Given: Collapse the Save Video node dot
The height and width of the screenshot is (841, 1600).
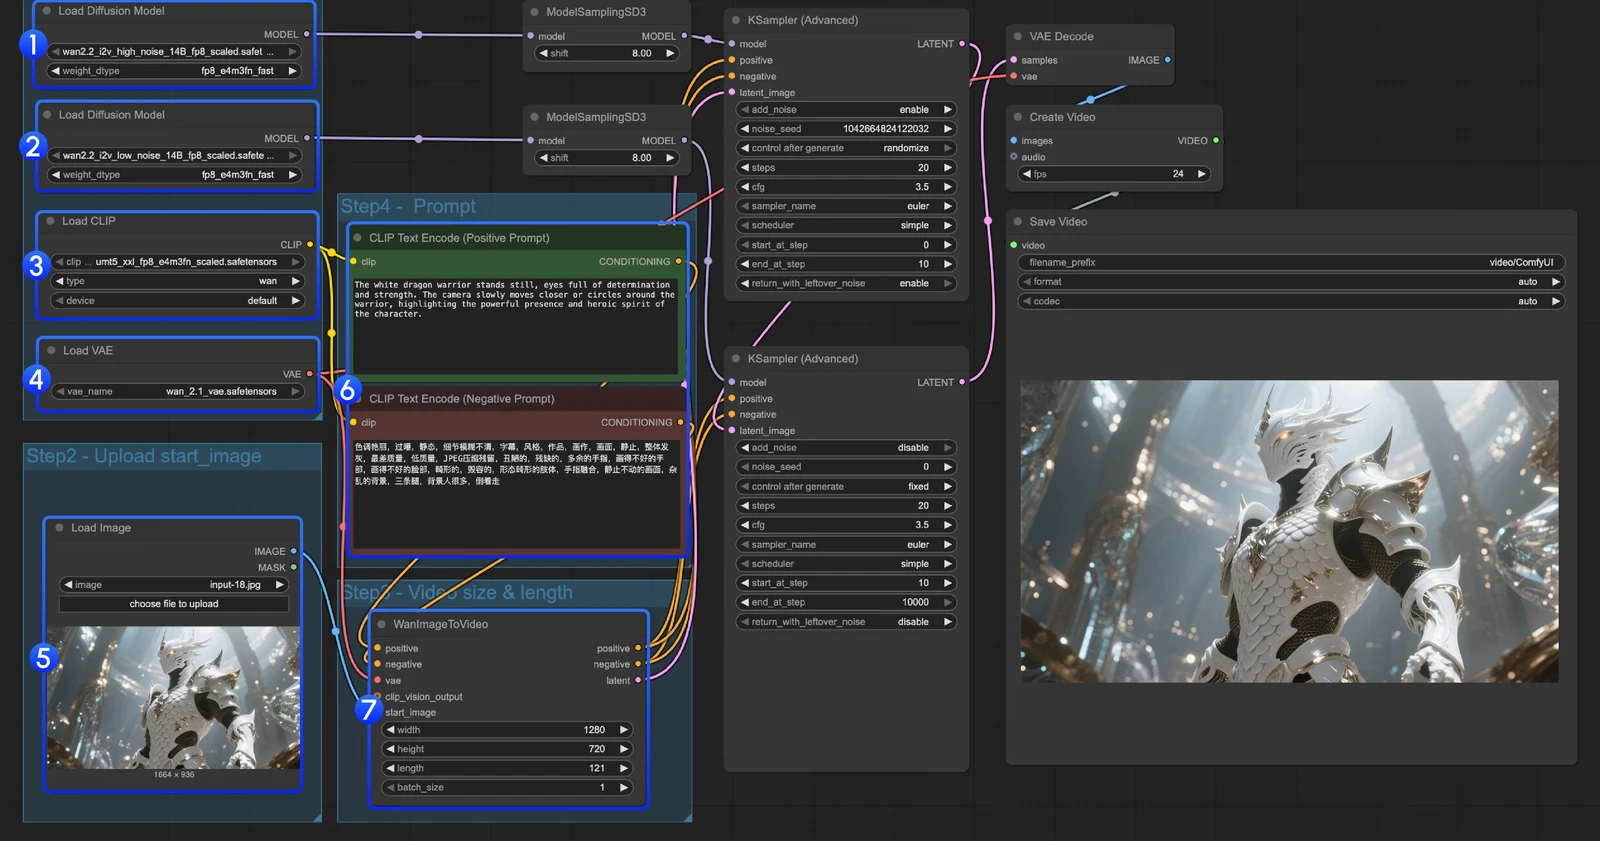Looking at the screenshot, I should tap(1018, 222).
